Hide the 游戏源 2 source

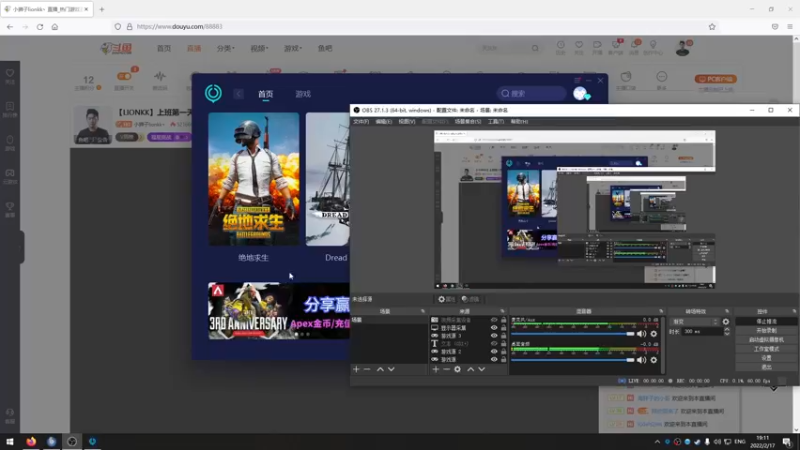tap(494, 352)
